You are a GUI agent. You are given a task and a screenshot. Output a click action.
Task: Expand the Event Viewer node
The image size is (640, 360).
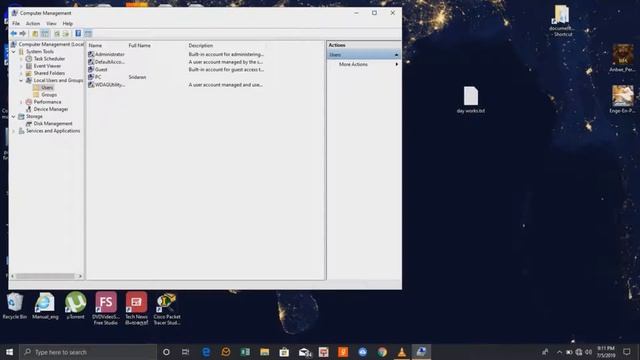(x=21, y=66)
